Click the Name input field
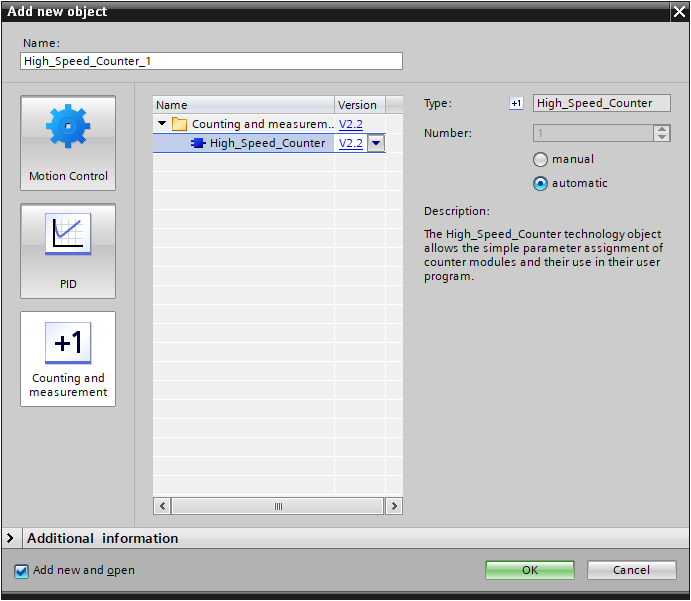 pyautogui.click(x=211, y=61)
